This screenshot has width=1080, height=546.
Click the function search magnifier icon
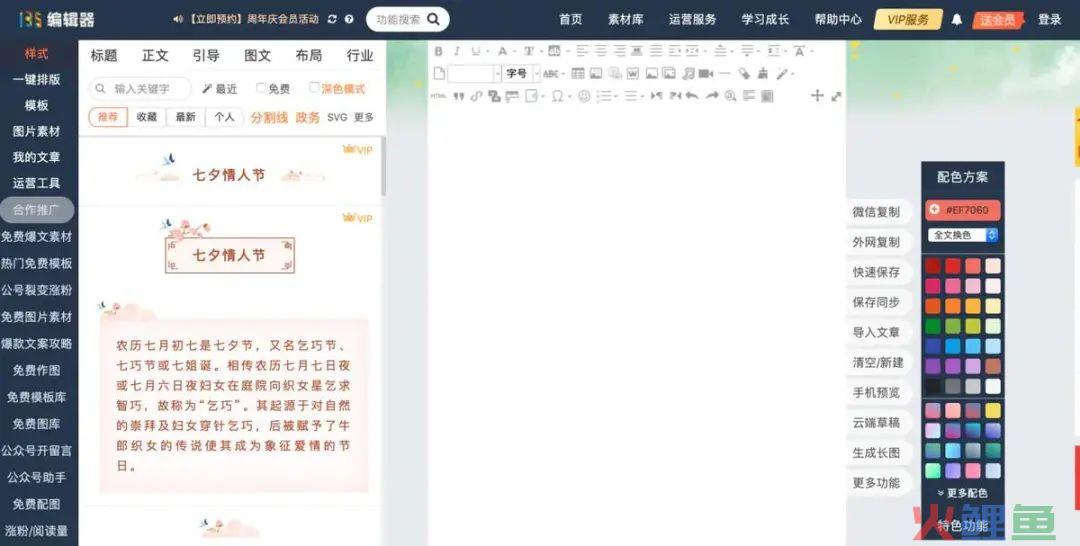click(433, 19)
